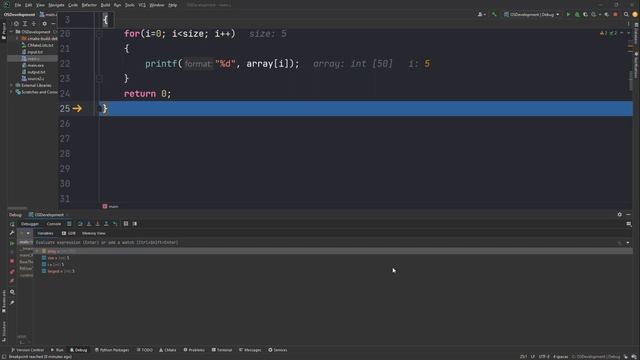Open the user account dropdown icon
This screenshot has width=640, height=360.
(481, 14)
